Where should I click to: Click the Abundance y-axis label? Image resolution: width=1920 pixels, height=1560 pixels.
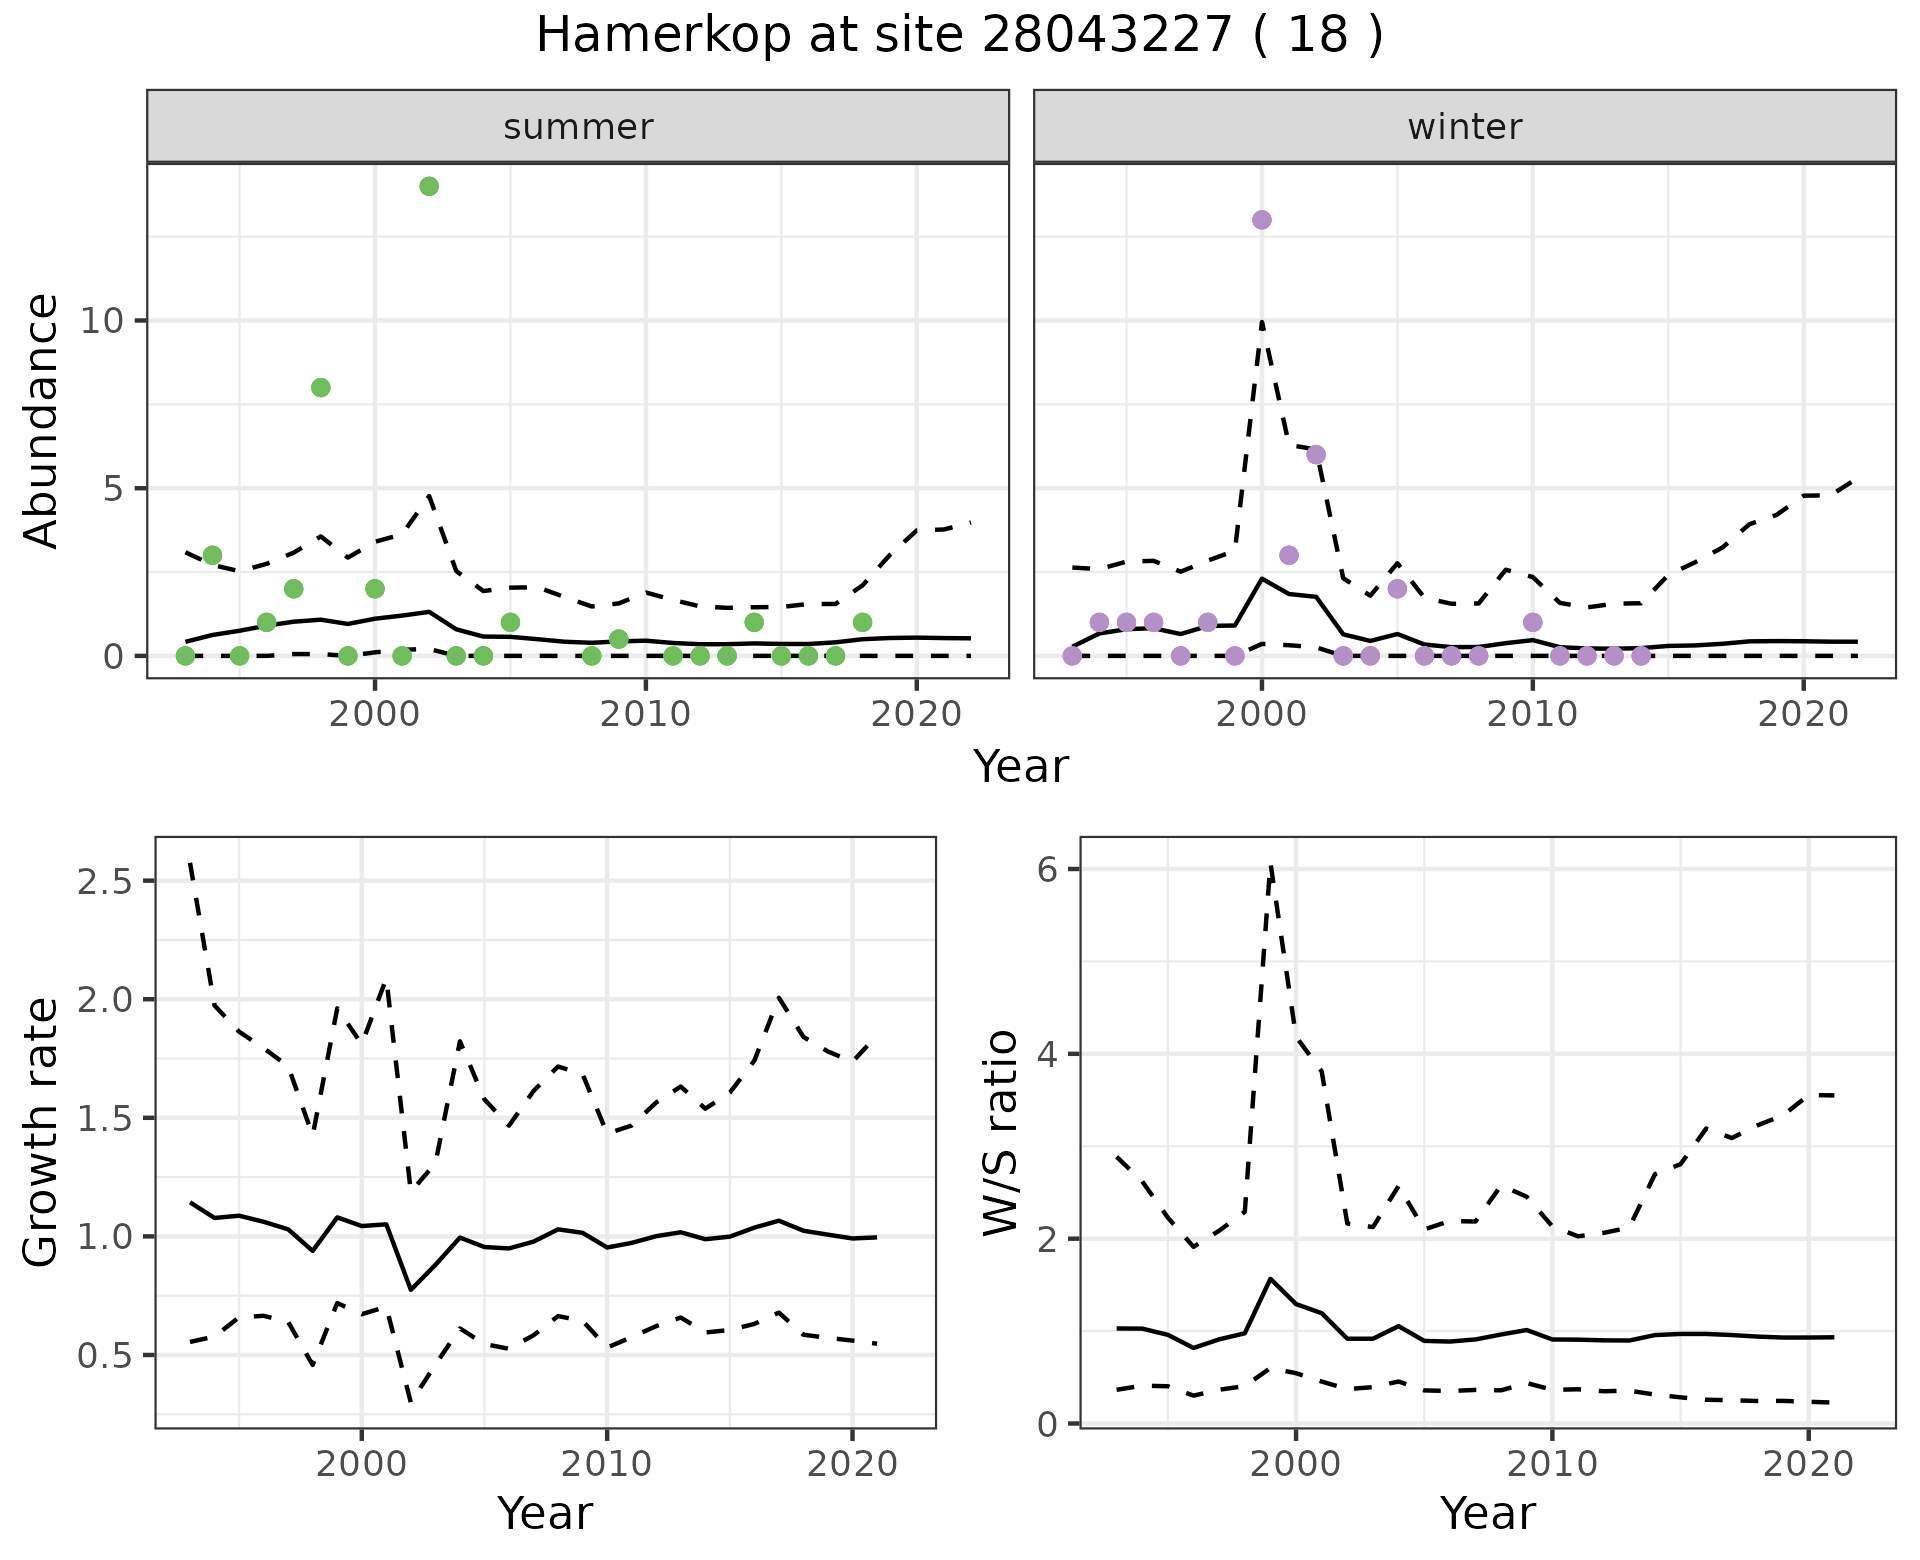42,420
